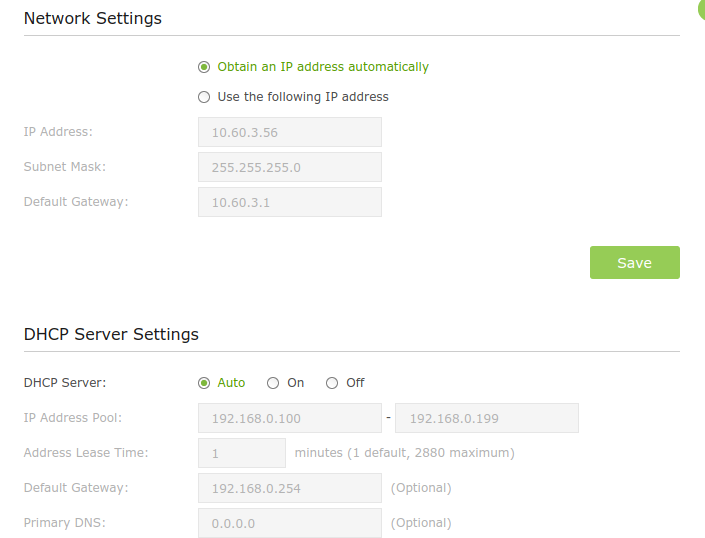
Task: Click the Network Settings section heading
Action: [x=93, y=18]
